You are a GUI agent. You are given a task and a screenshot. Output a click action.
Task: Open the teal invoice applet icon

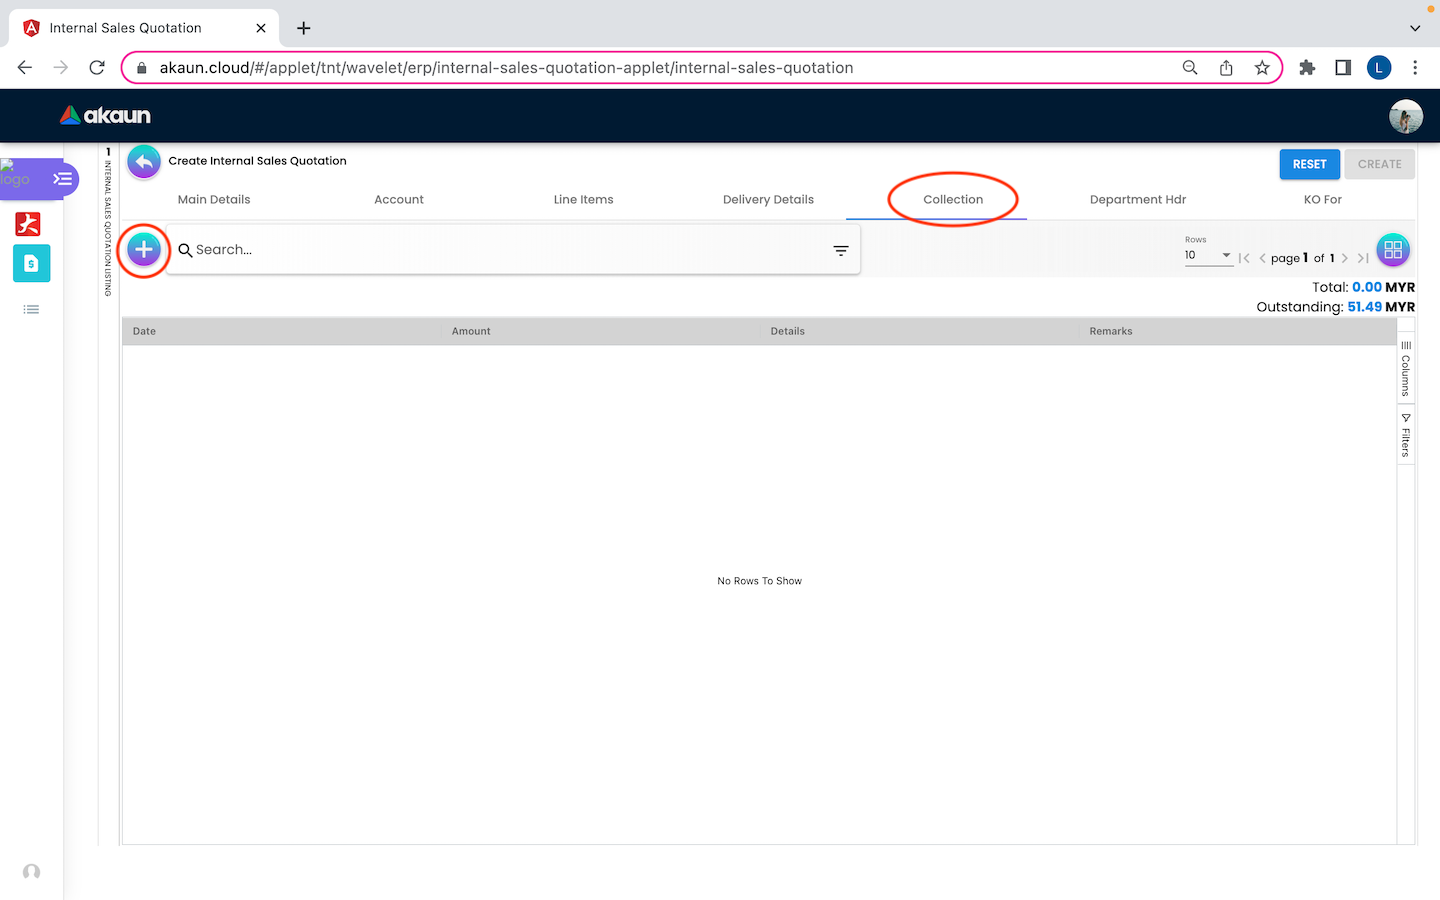coord(31,263)
